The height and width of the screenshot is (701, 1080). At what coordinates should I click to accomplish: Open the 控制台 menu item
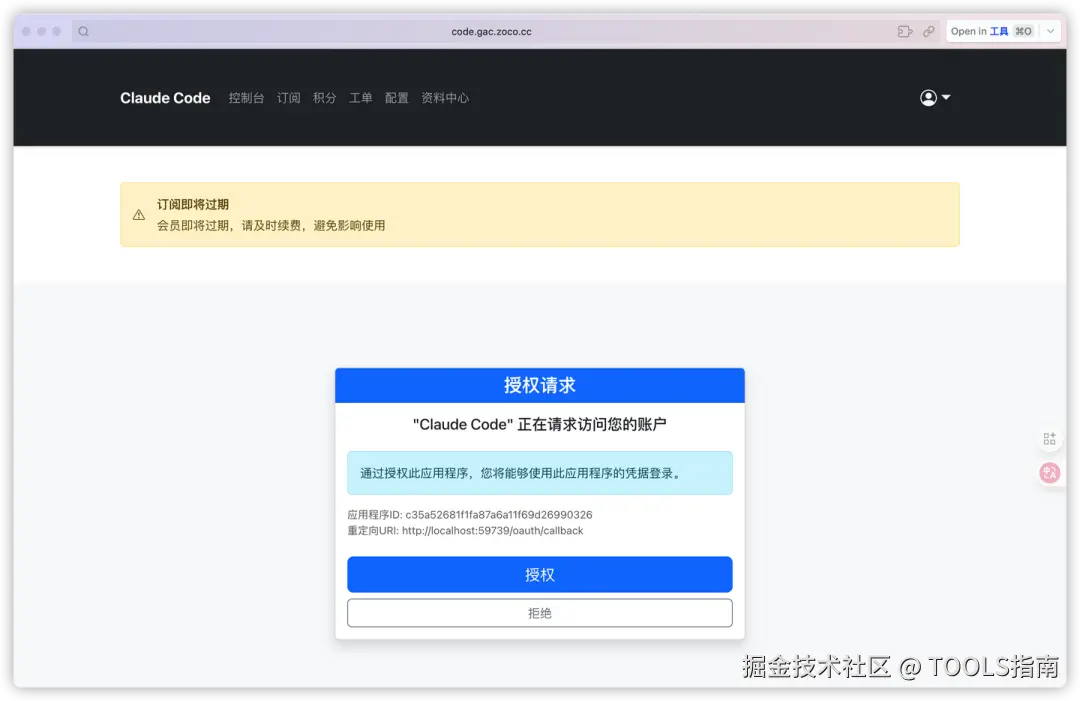click(x=247, y=98)
